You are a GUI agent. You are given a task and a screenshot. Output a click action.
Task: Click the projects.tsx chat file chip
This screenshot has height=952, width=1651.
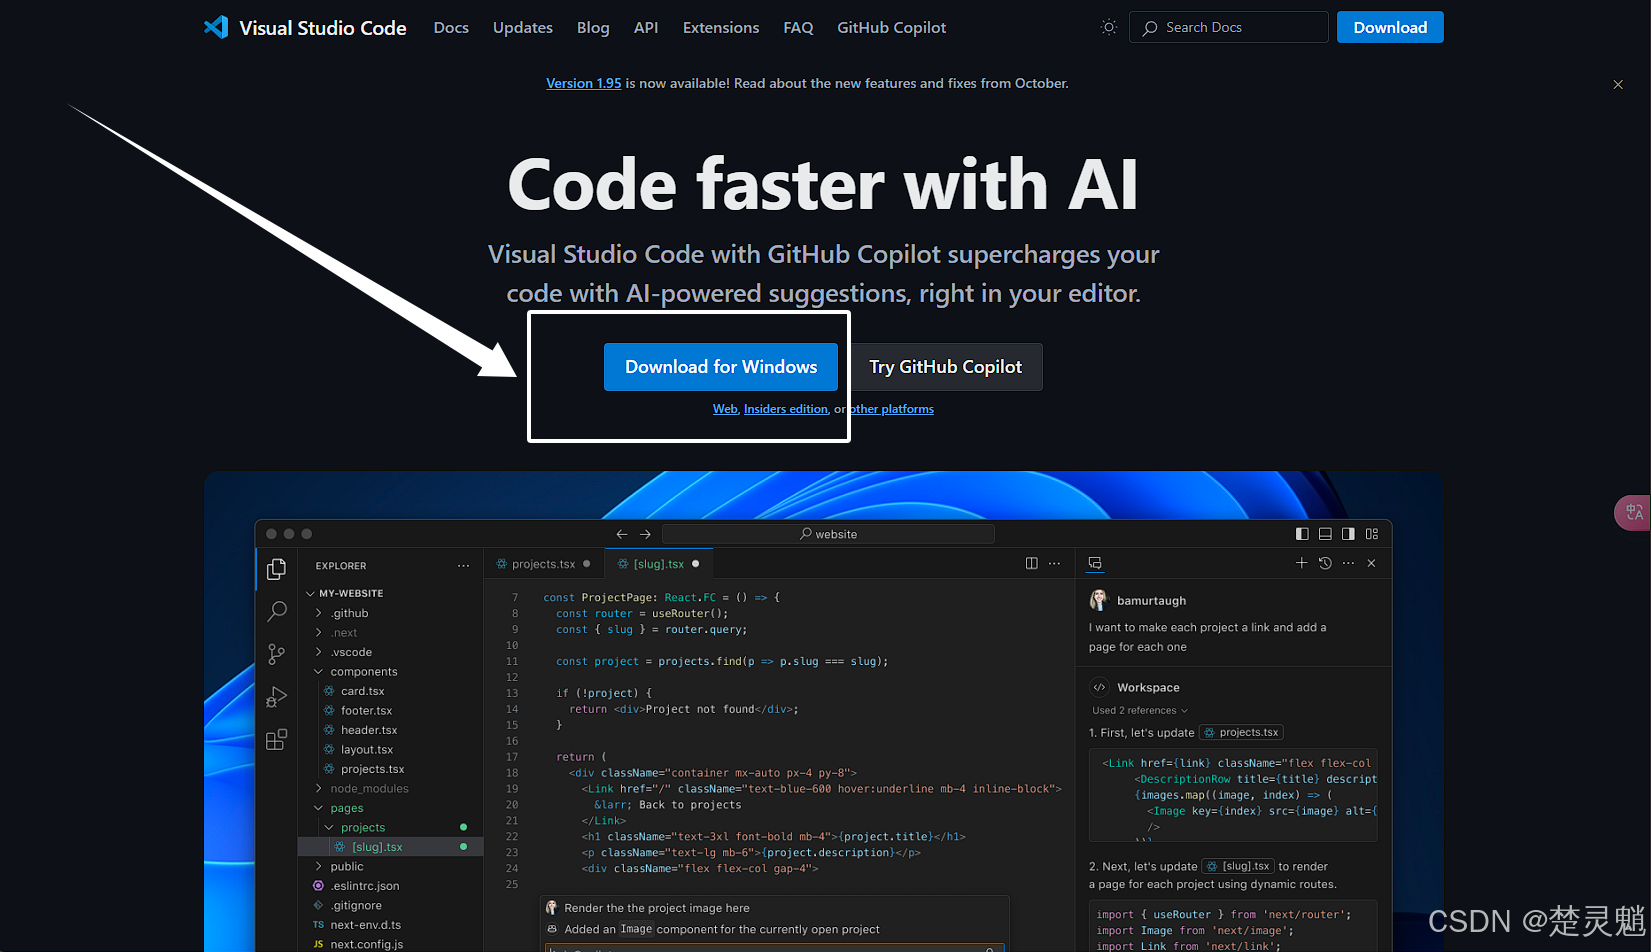[1241, 732]
